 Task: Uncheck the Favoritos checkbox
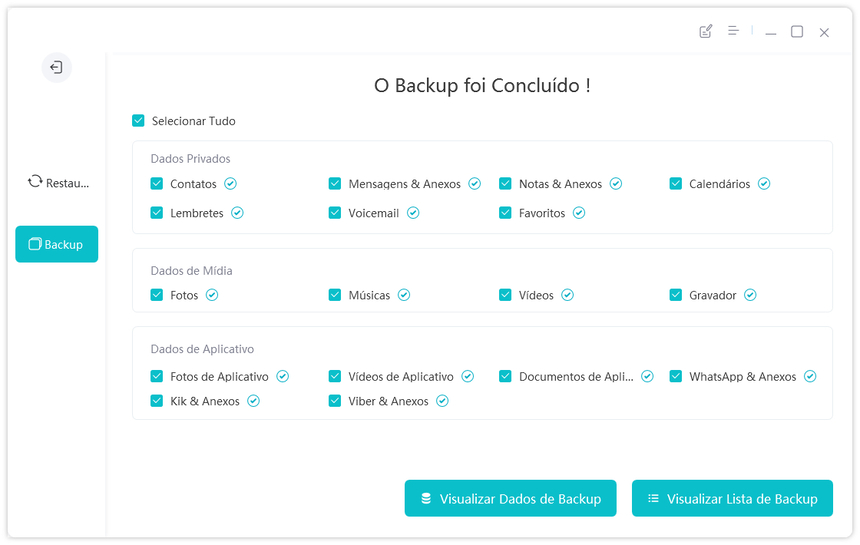pos(505,213)
